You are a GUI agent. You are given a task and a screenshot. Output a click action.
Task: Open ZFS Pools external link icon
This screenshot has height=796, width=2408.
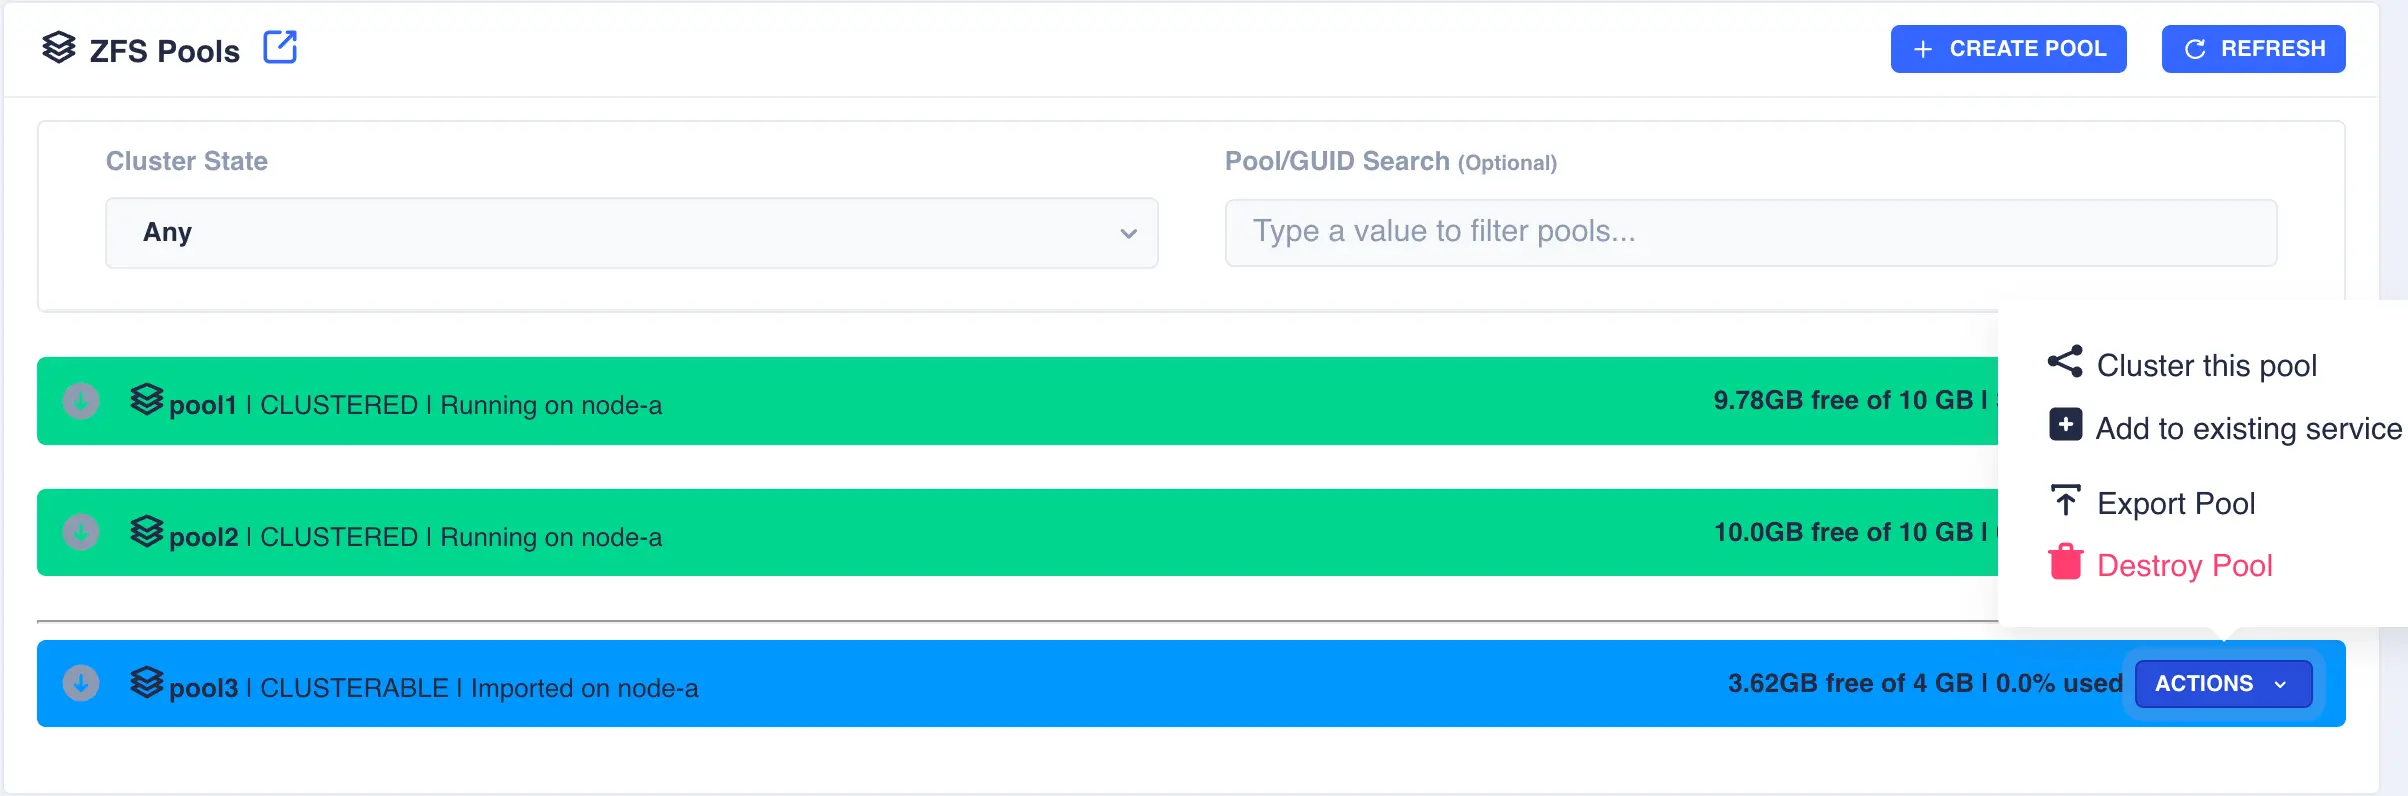click(280, 47)
